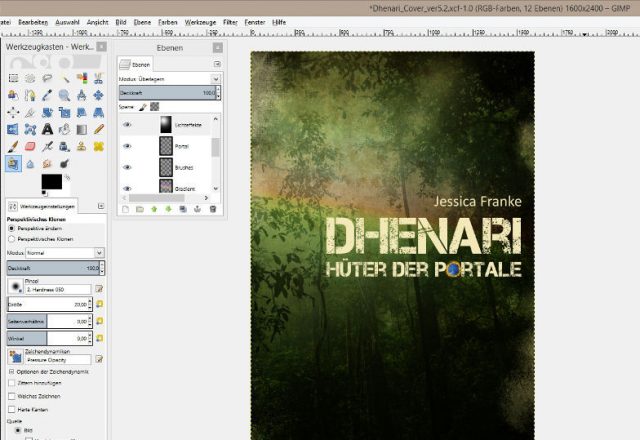Open the Filter menu

230,22
